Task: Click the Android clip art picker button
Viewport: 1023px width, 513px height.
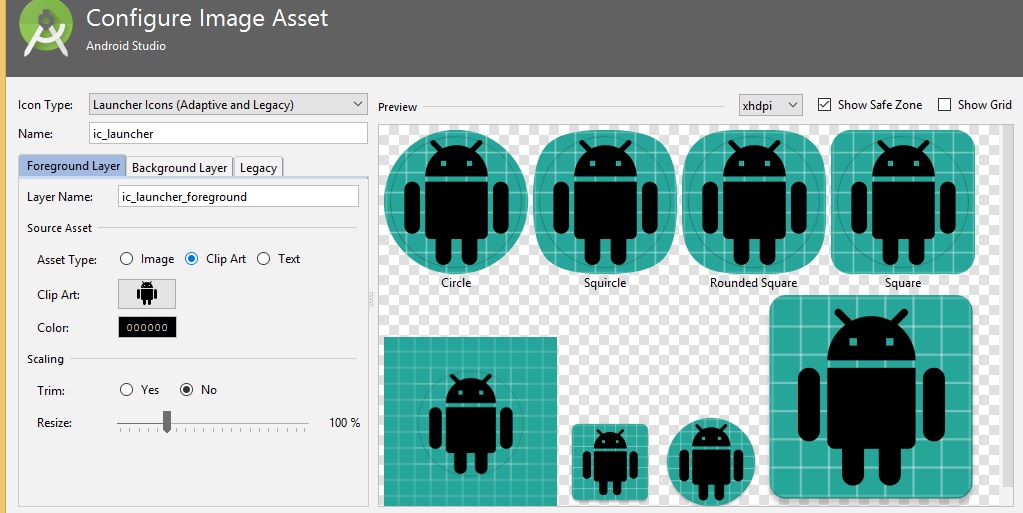Action: coord(147,294)
